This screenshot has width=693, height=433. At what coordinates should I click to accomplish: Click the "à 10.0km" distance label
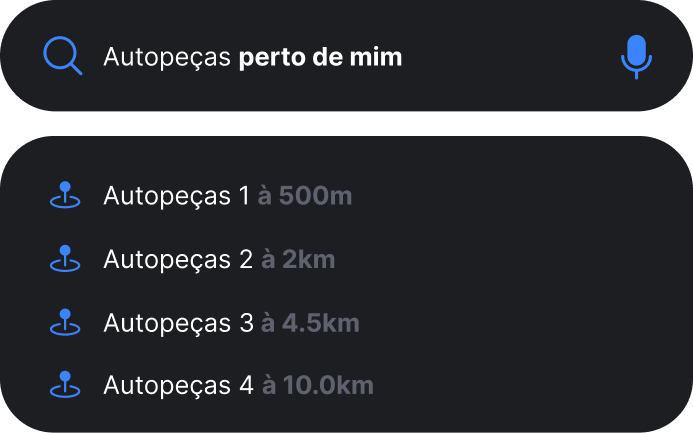click(318, 385)
